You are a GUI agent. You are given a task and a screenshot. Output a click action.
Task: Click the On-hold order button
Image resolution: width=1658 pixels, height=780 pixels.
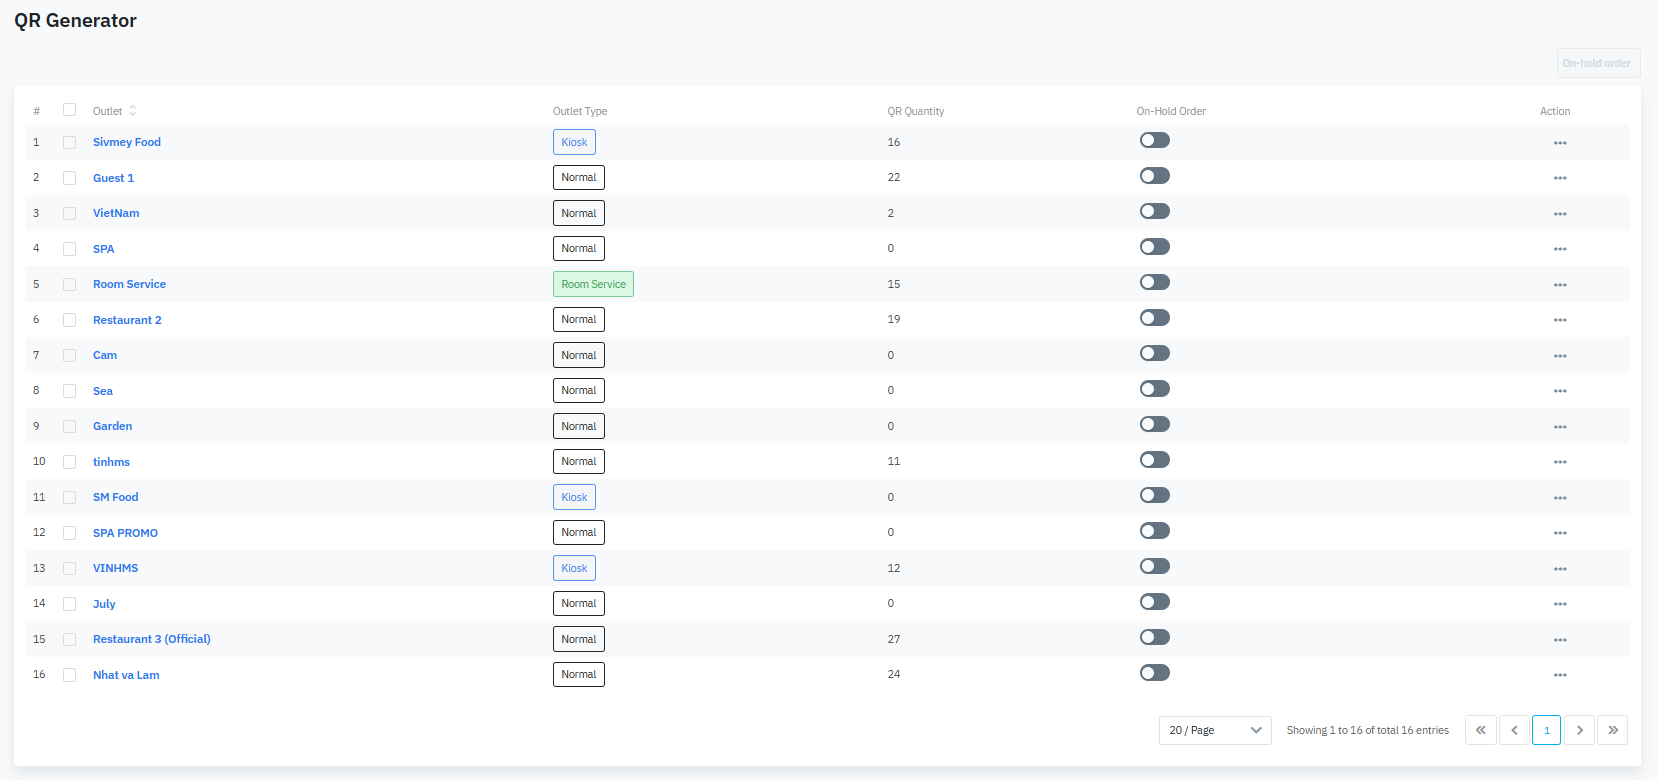point(1597,63)
